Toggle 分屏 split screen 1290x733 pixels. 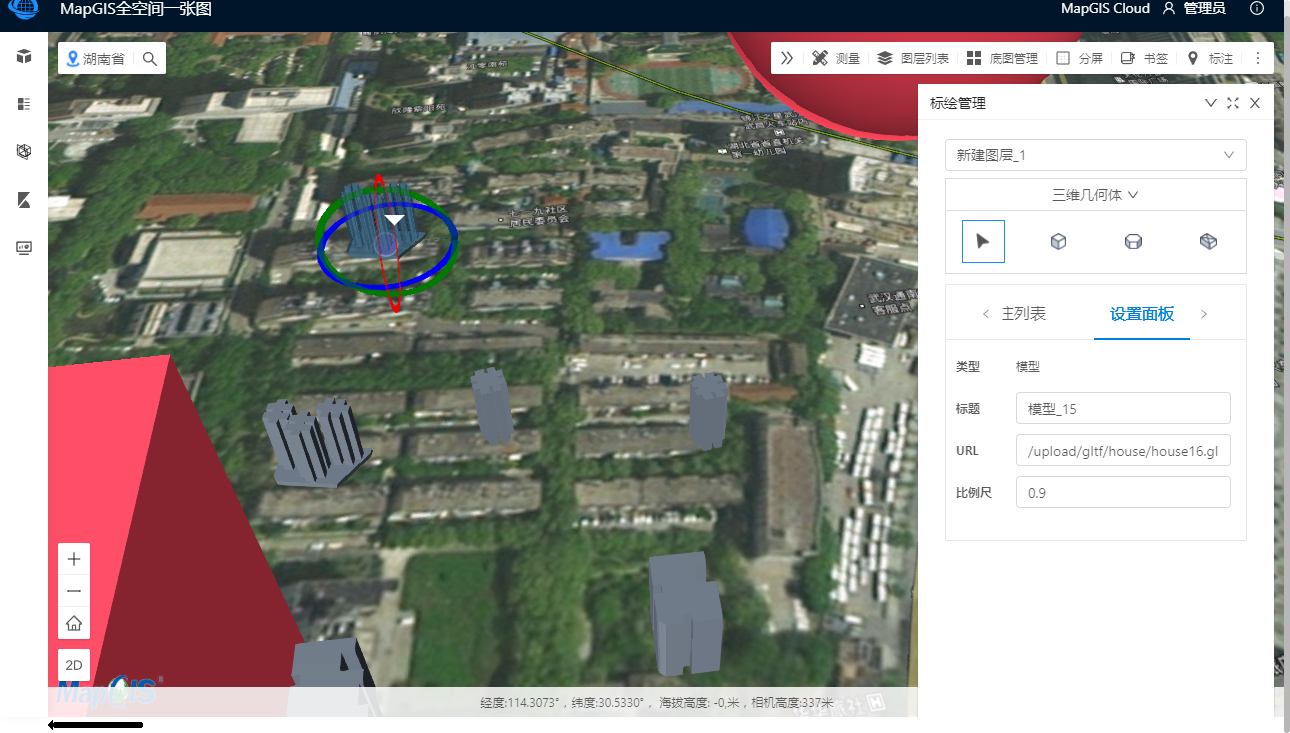pos(1079,58)
